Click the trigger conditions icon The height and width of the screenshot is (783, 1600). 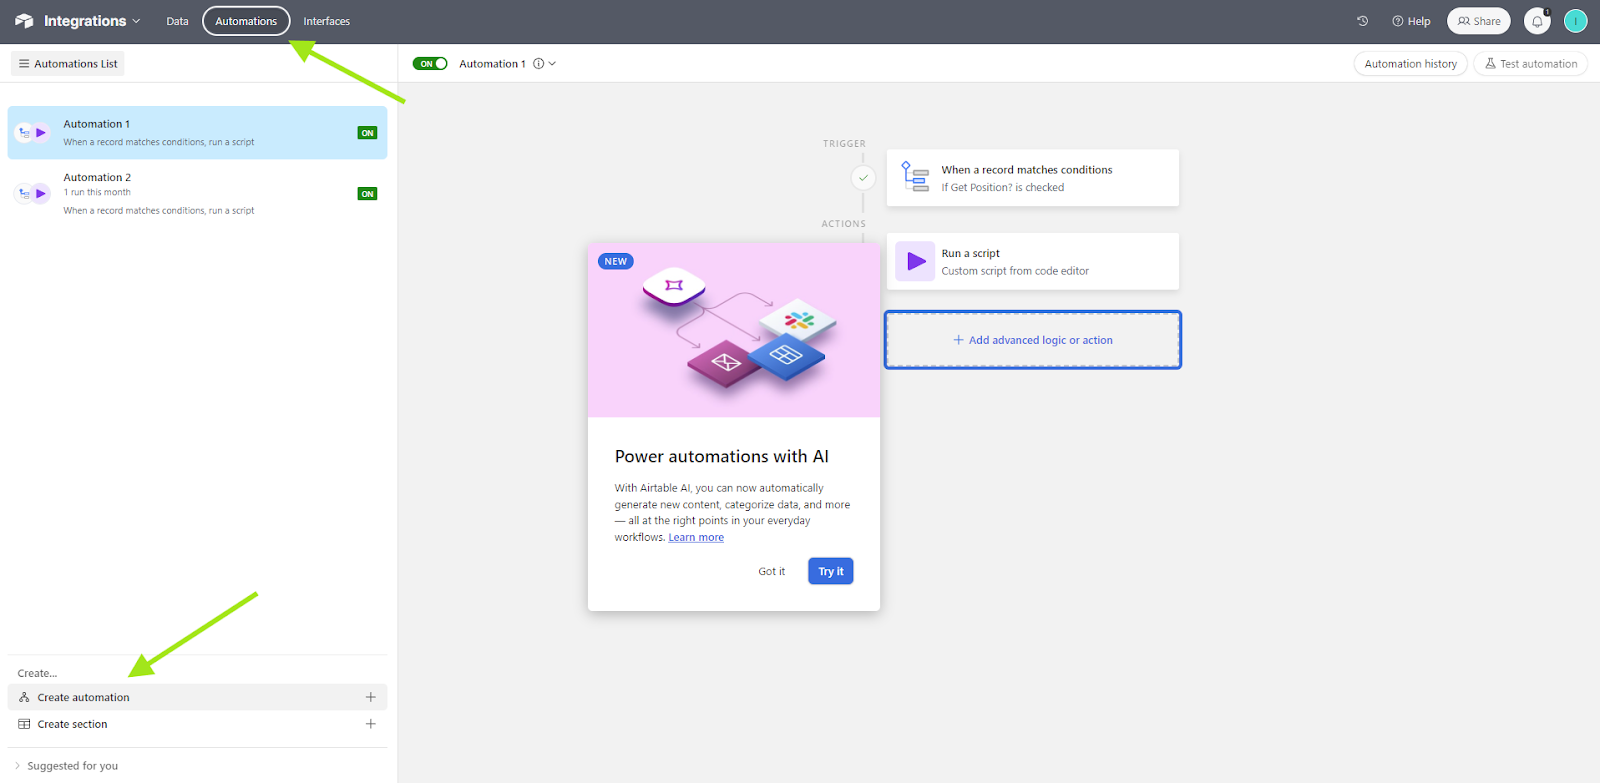[x=915, y=177]
